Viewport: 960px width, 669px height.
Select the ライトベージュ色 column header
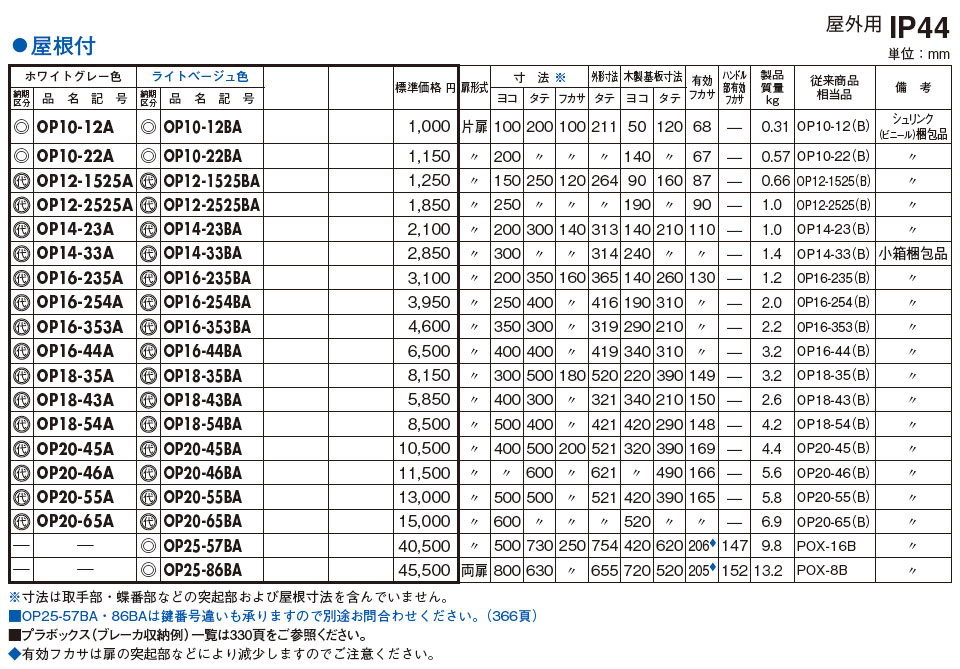pyautogui.click(x=200, y=76)
